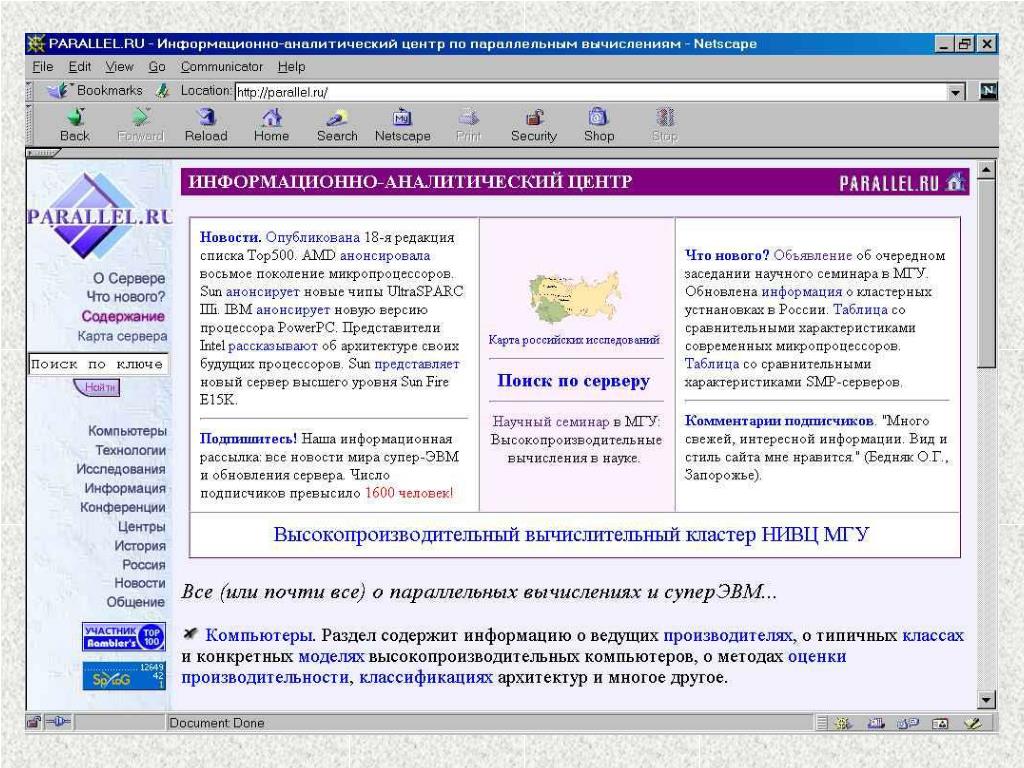The image size is (1024, 768).
Task: Open the View menu
Action: click(x=120, y=67)
